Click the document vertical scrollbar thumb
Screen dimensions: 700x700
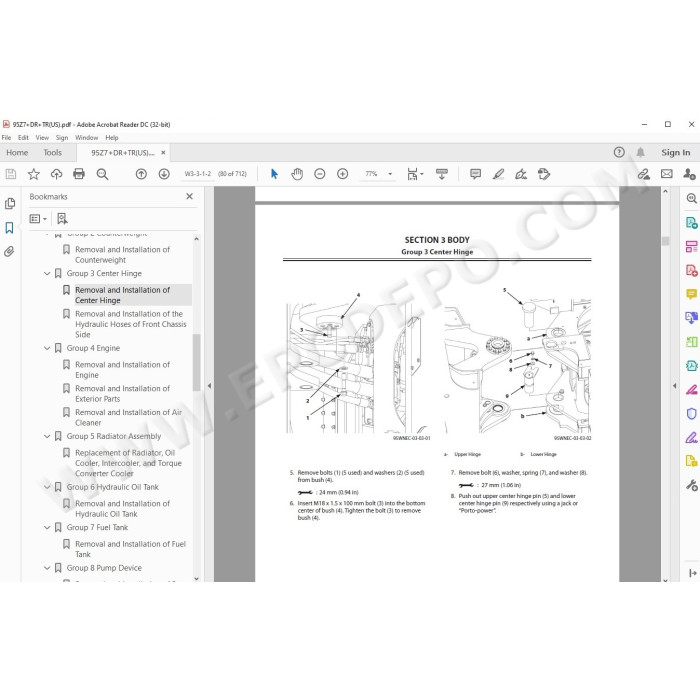(665, 241)
